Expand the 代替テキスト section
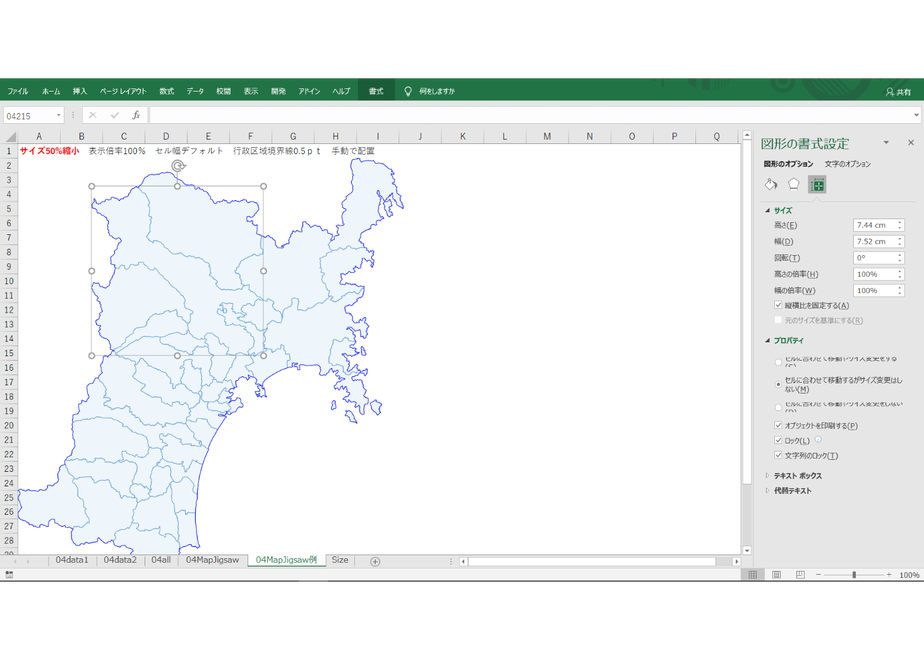The width and height of the screenshot is (924, 660). pyautogui.click(x=767, y=490)
